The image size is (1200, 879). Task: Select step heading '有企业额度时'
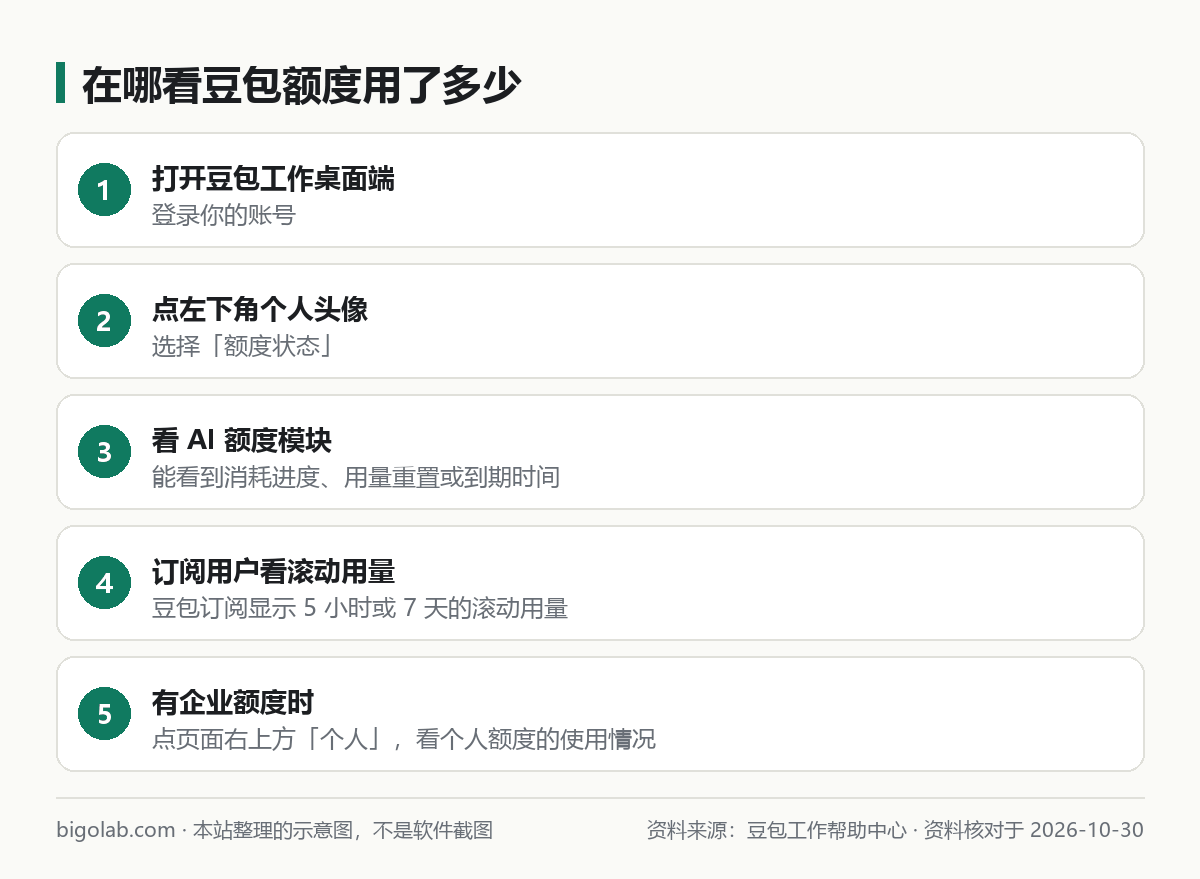(x=234, y=703)
